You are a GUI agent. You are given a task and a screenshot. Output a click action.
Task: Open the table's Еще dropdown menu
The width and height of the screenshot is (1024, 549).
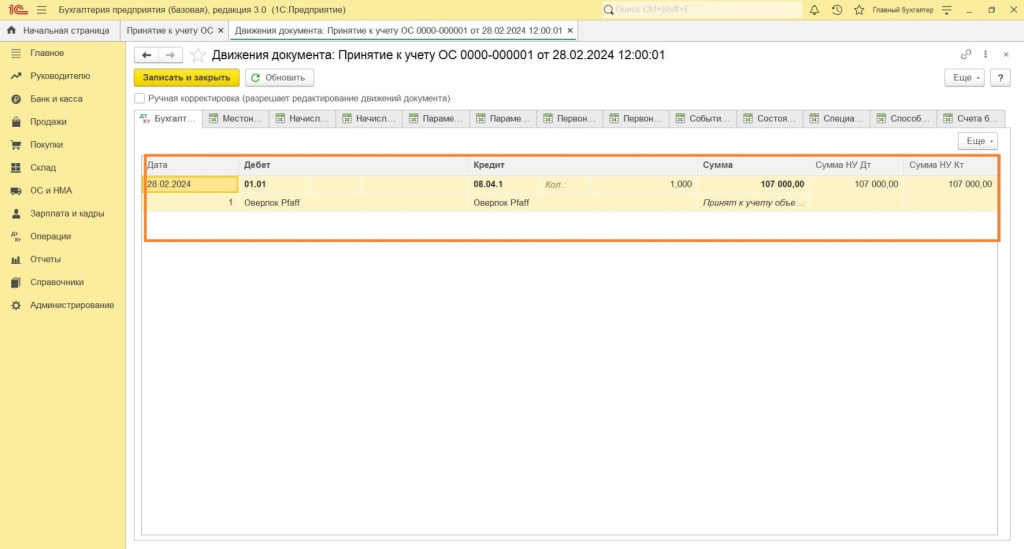pos(977,142)
